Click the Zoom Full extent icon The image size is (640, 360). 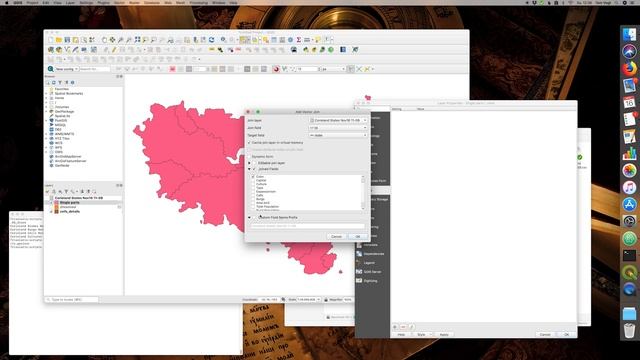[138, 40]
